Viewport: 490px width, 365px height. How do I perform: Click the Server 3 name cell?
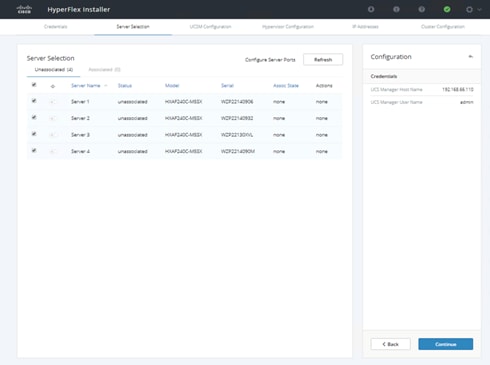80,135
